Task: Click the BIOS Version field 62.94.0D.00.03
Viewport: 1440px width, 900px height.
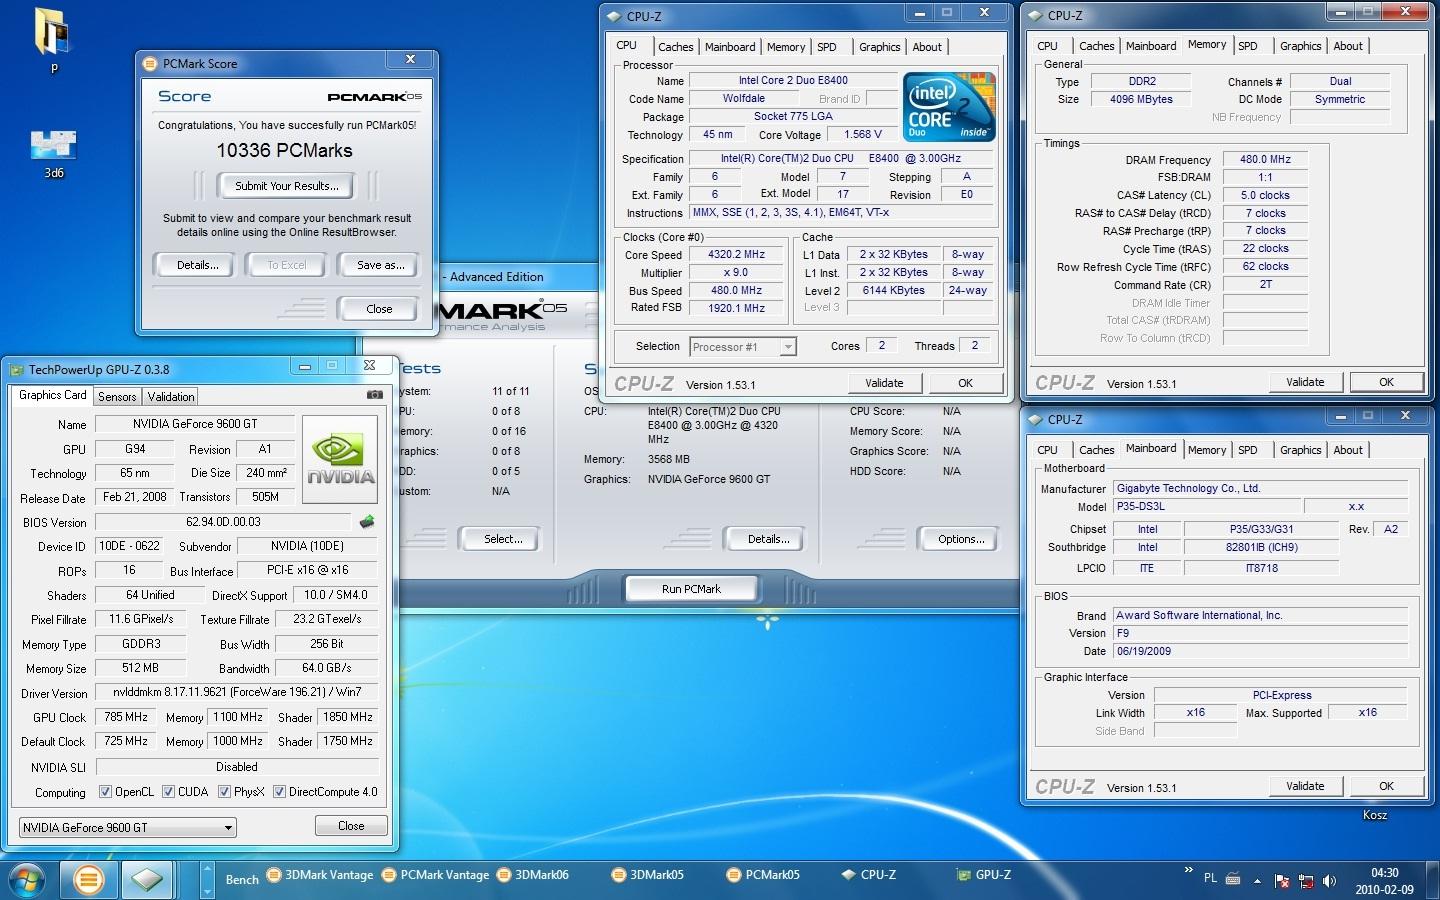Action: tap(223, 522)
